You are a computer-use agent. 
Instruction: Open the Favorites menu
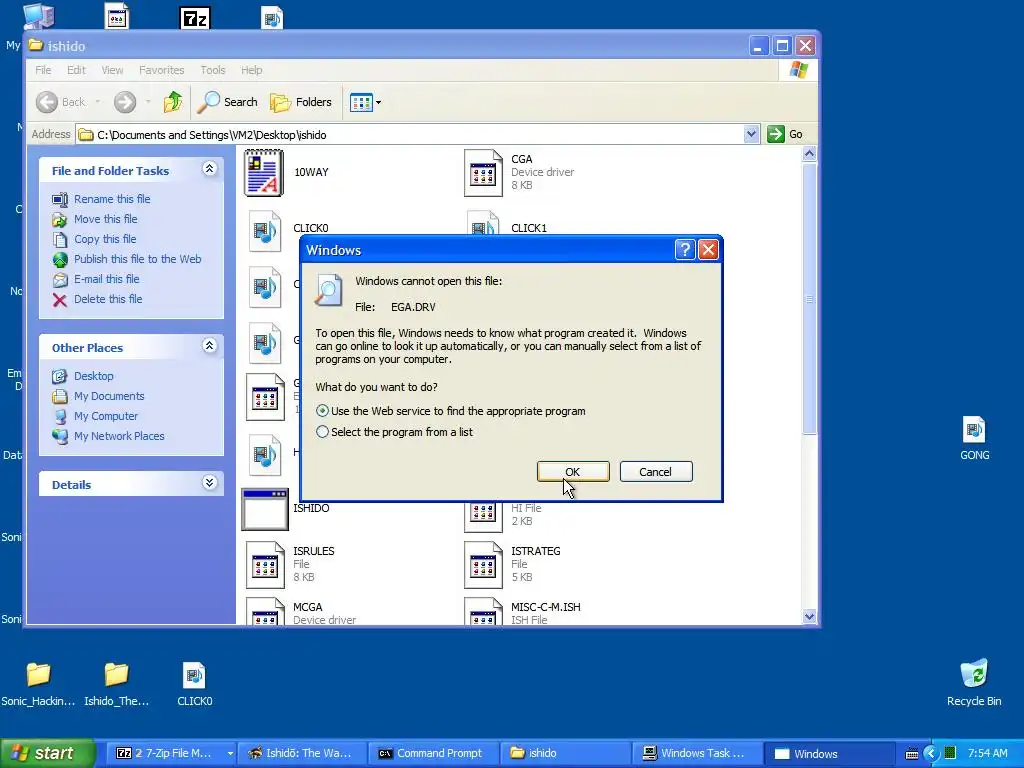pos(161,70)
